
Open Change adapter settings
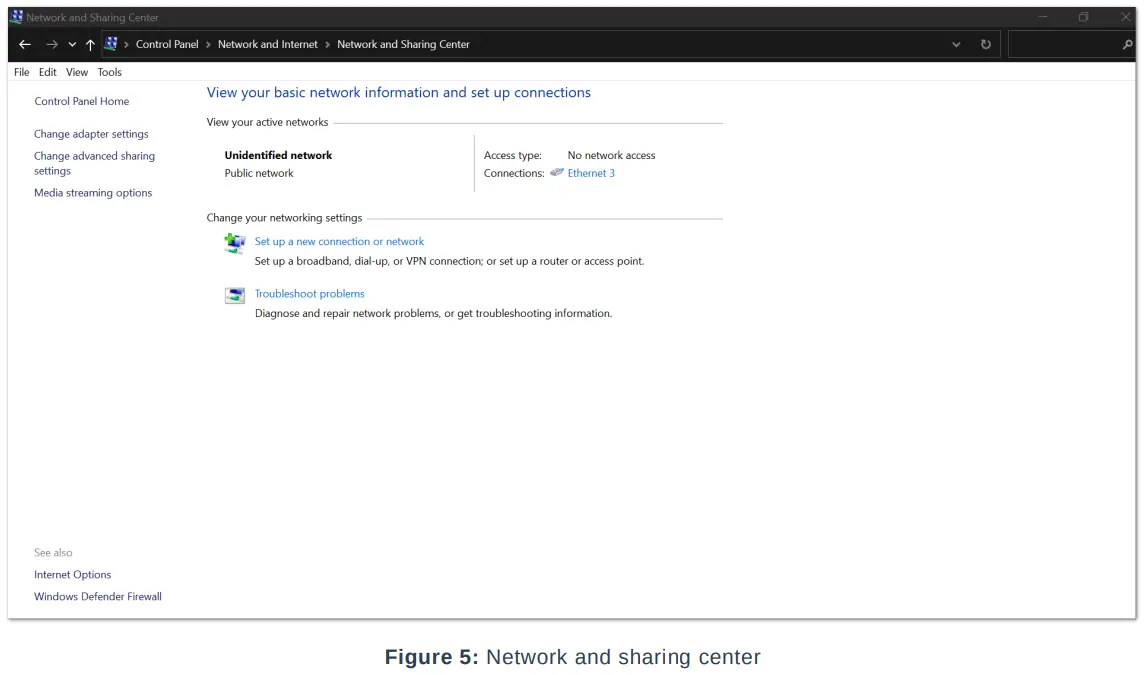[x=91, y=134]
